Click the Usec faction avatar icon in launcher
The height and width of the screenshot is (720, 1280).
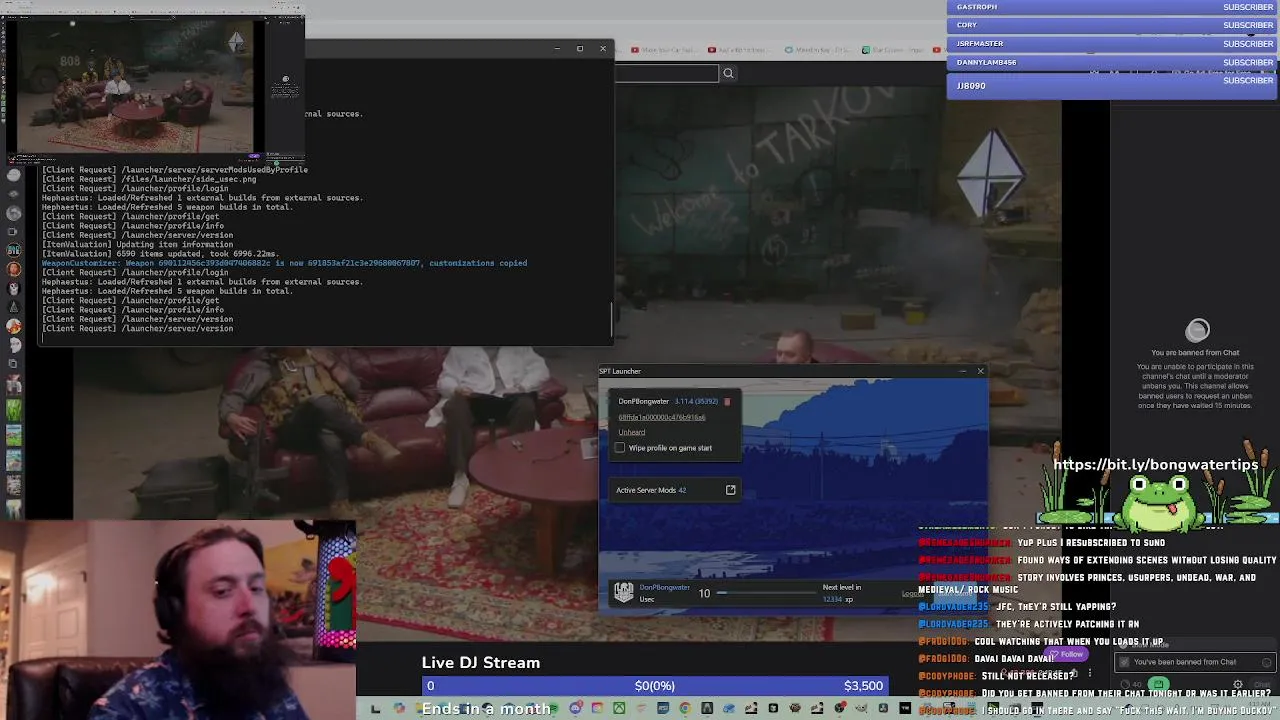[624, 593]
